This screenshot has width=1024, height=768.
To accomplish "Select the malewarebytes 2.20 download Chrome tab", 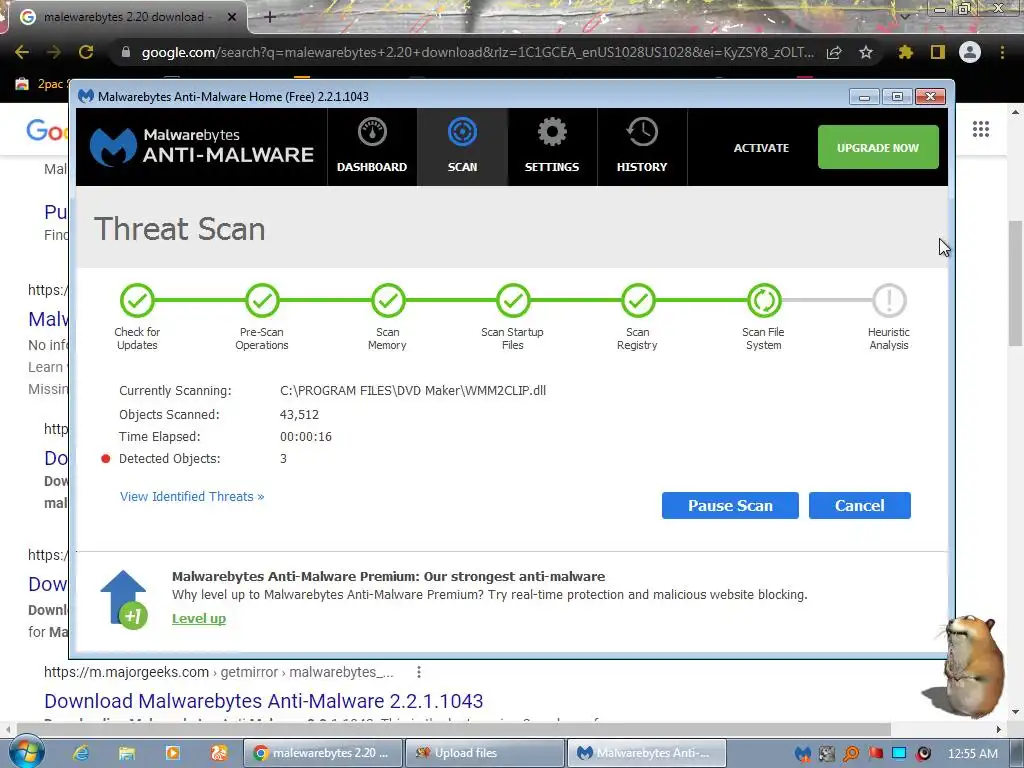I will tap(127, 17).
